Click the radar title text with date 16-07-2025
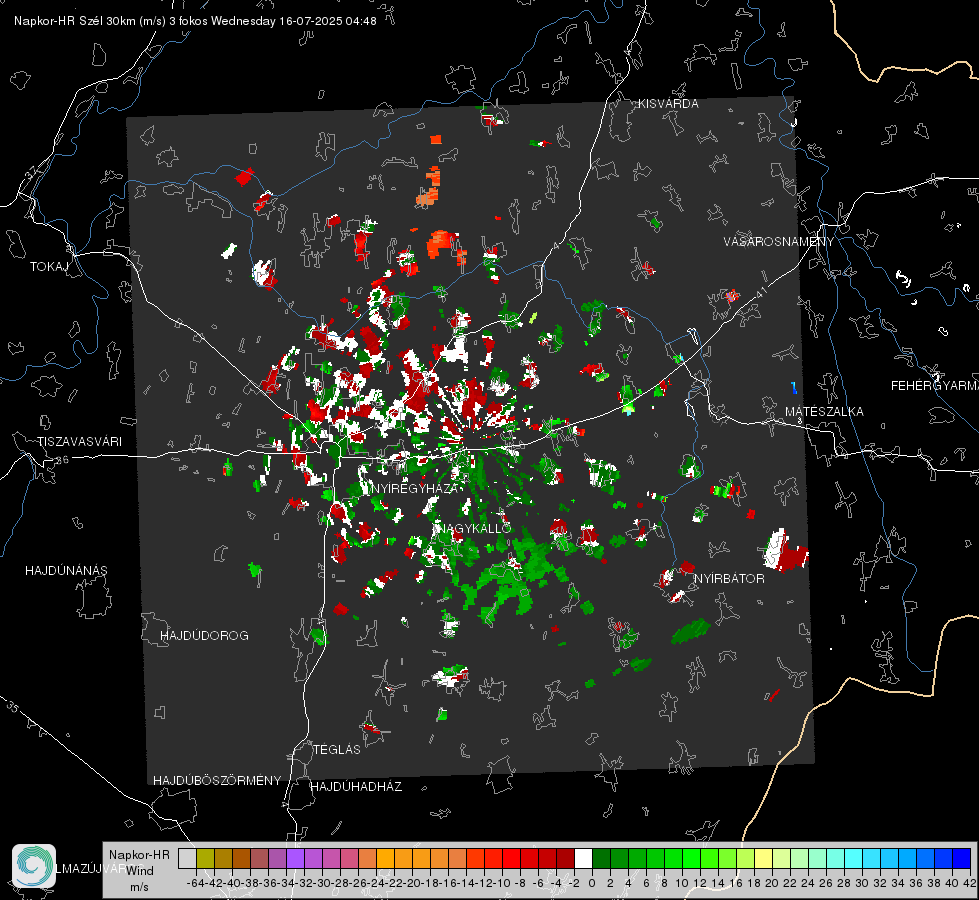Screen dimensions: 979x900 195,21
